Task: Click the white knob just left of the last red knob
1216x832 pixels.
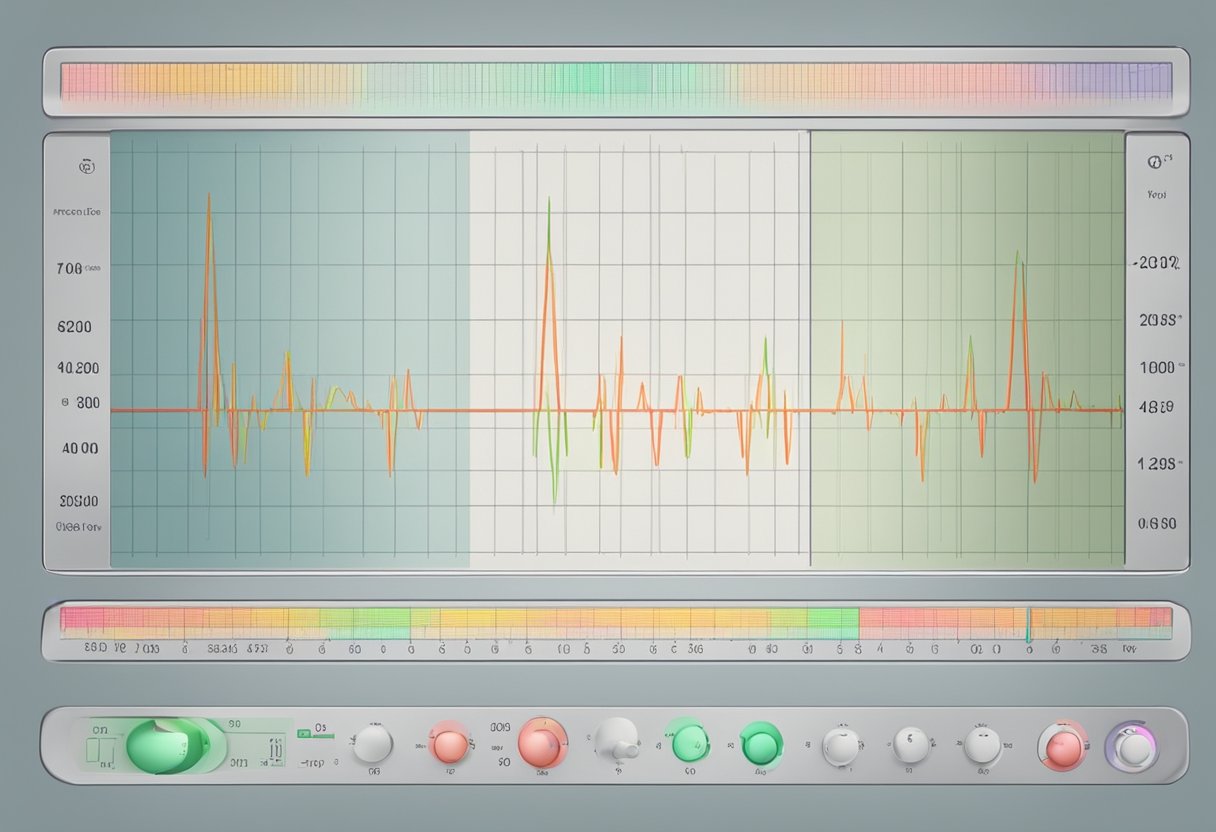Action: [x=982, y=744]
